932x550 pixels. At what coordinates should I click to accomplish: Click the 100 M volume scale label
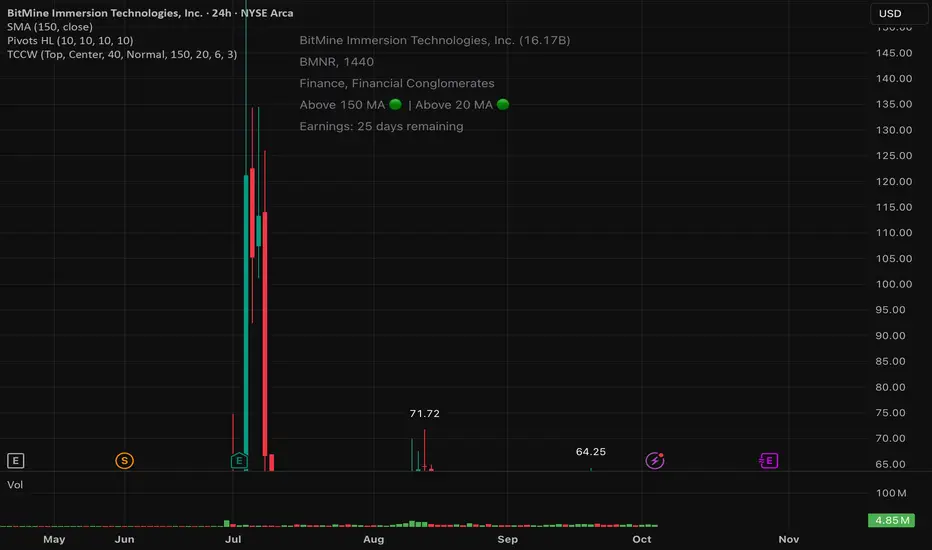click(x=891, y=493)
